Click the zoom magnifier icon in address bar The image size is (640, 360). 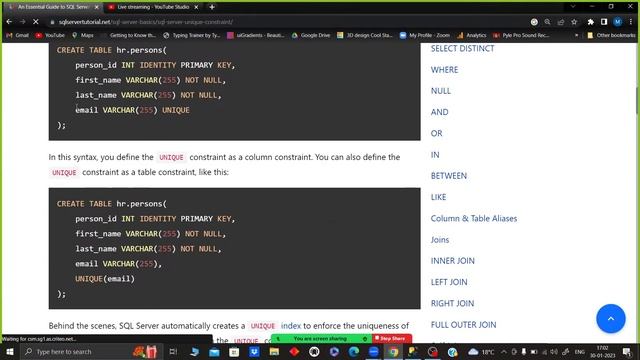tap(547, 22)
